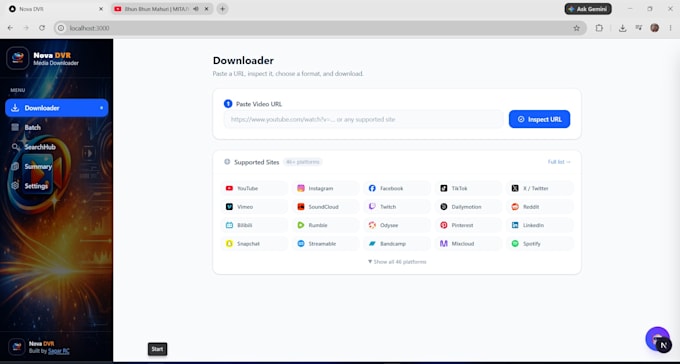Viewport: 680px width, 364px height.
Task: View site information icon in address bar
Action: tap(61, 28)
